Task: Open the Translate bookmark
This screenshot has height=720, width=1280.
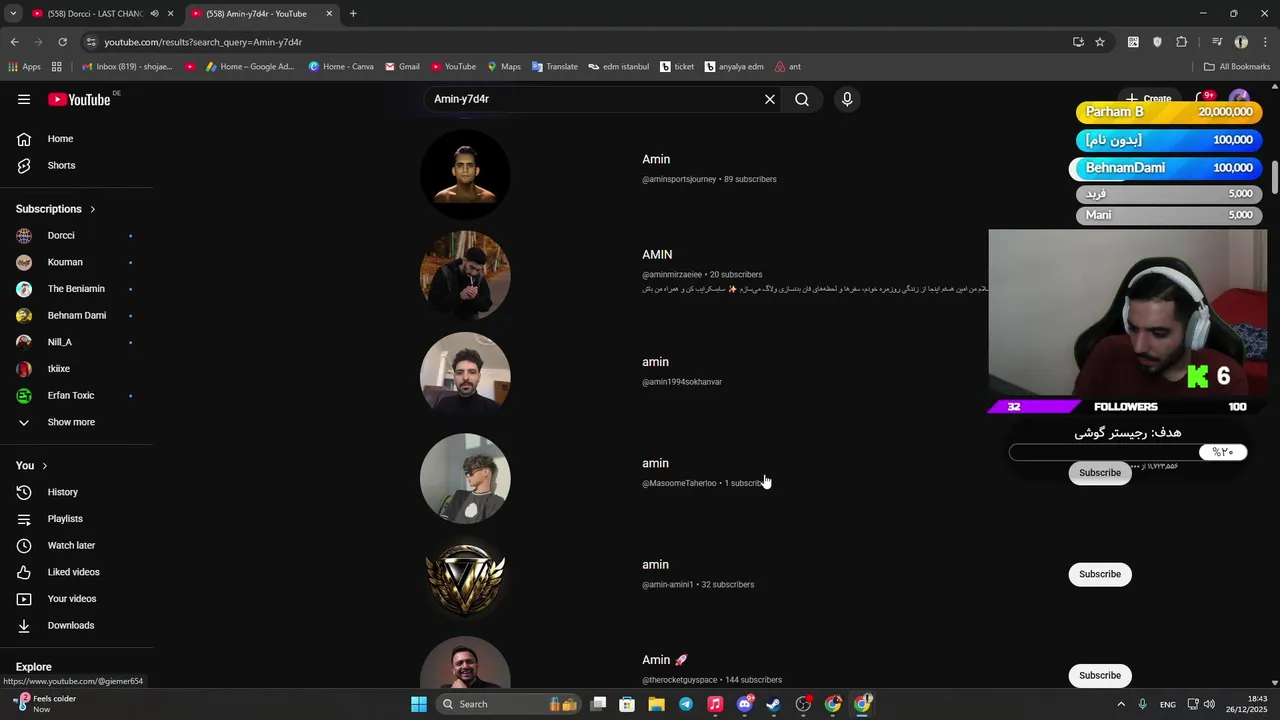Action: point(555,67)
